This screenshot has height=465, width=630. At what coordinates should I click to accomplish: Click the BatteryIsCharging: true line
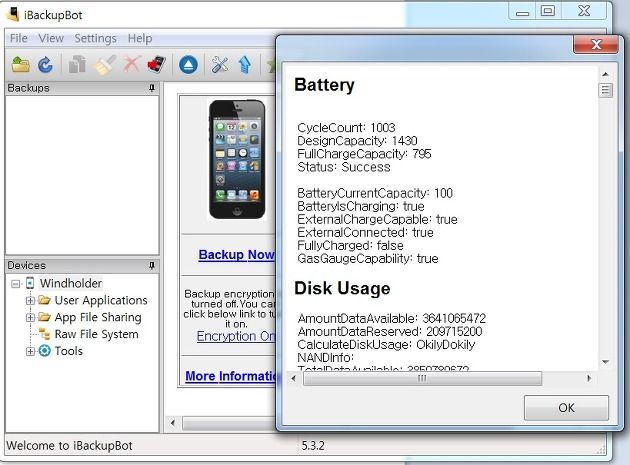pos(361,207)
